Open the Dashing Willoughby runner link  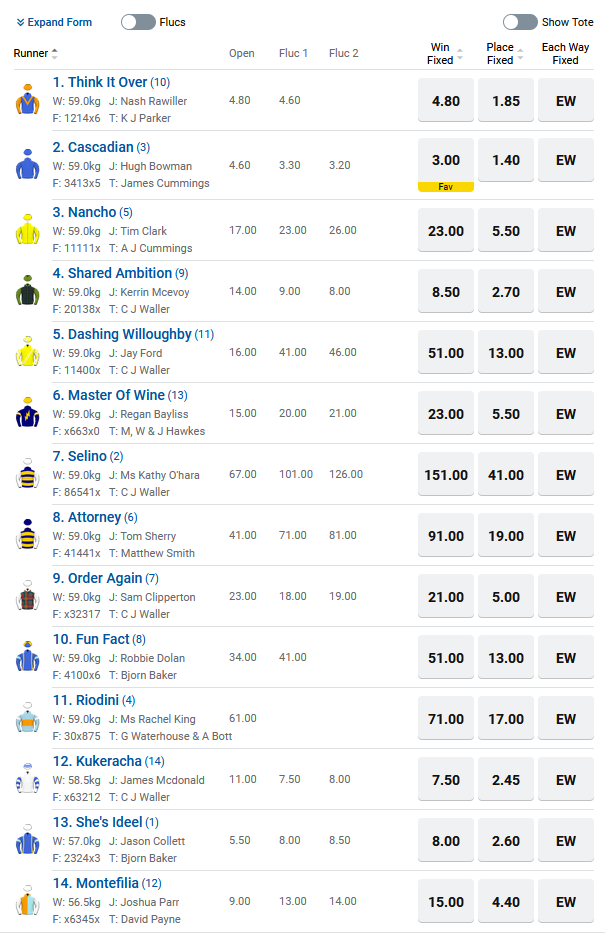point(121,334)
